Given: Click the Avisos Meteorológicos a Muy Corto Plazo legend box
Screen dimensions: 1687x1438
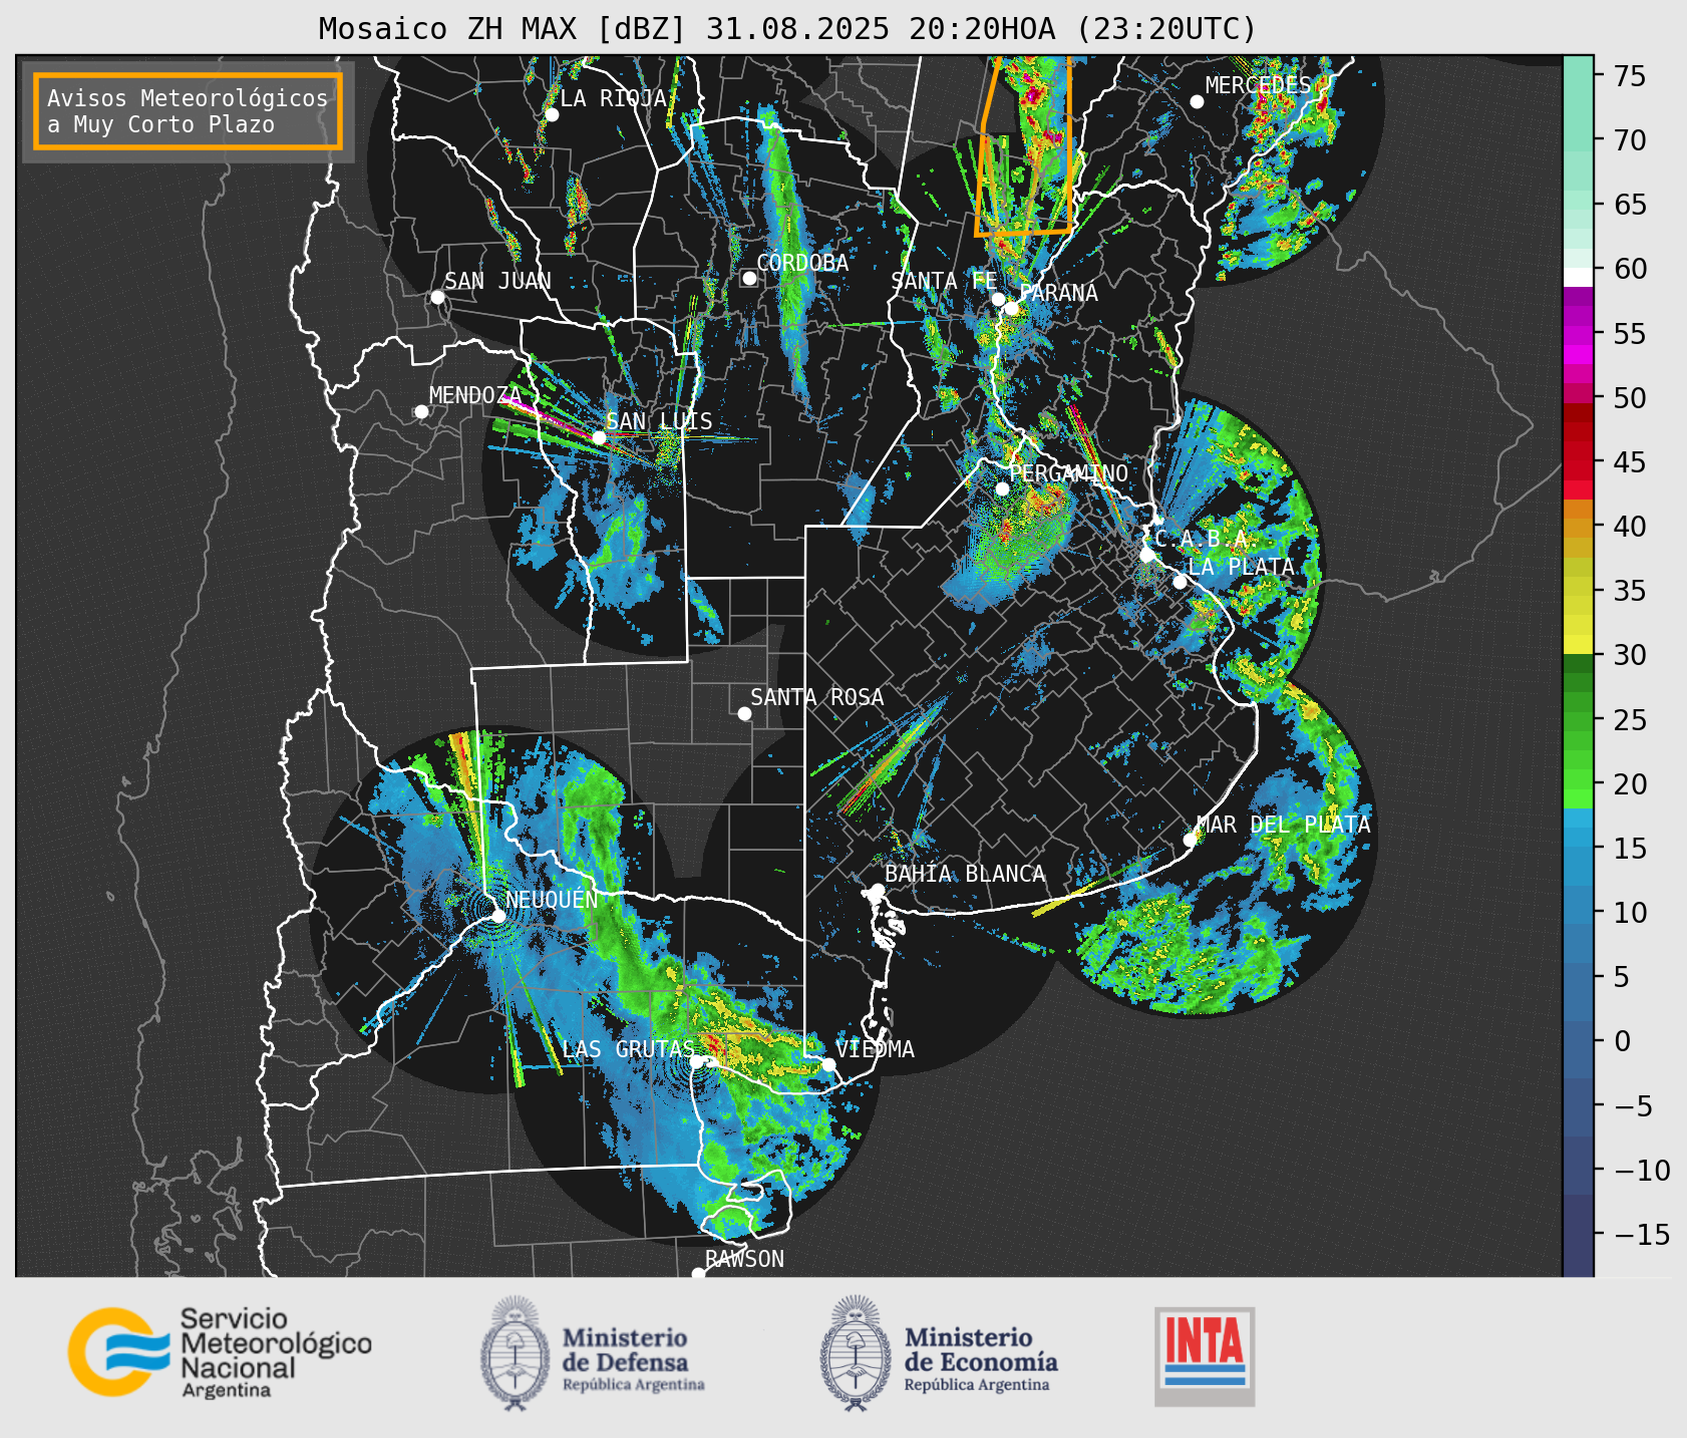Looking at the screenshot, I should pyautogui.click(x=188, y=110).
